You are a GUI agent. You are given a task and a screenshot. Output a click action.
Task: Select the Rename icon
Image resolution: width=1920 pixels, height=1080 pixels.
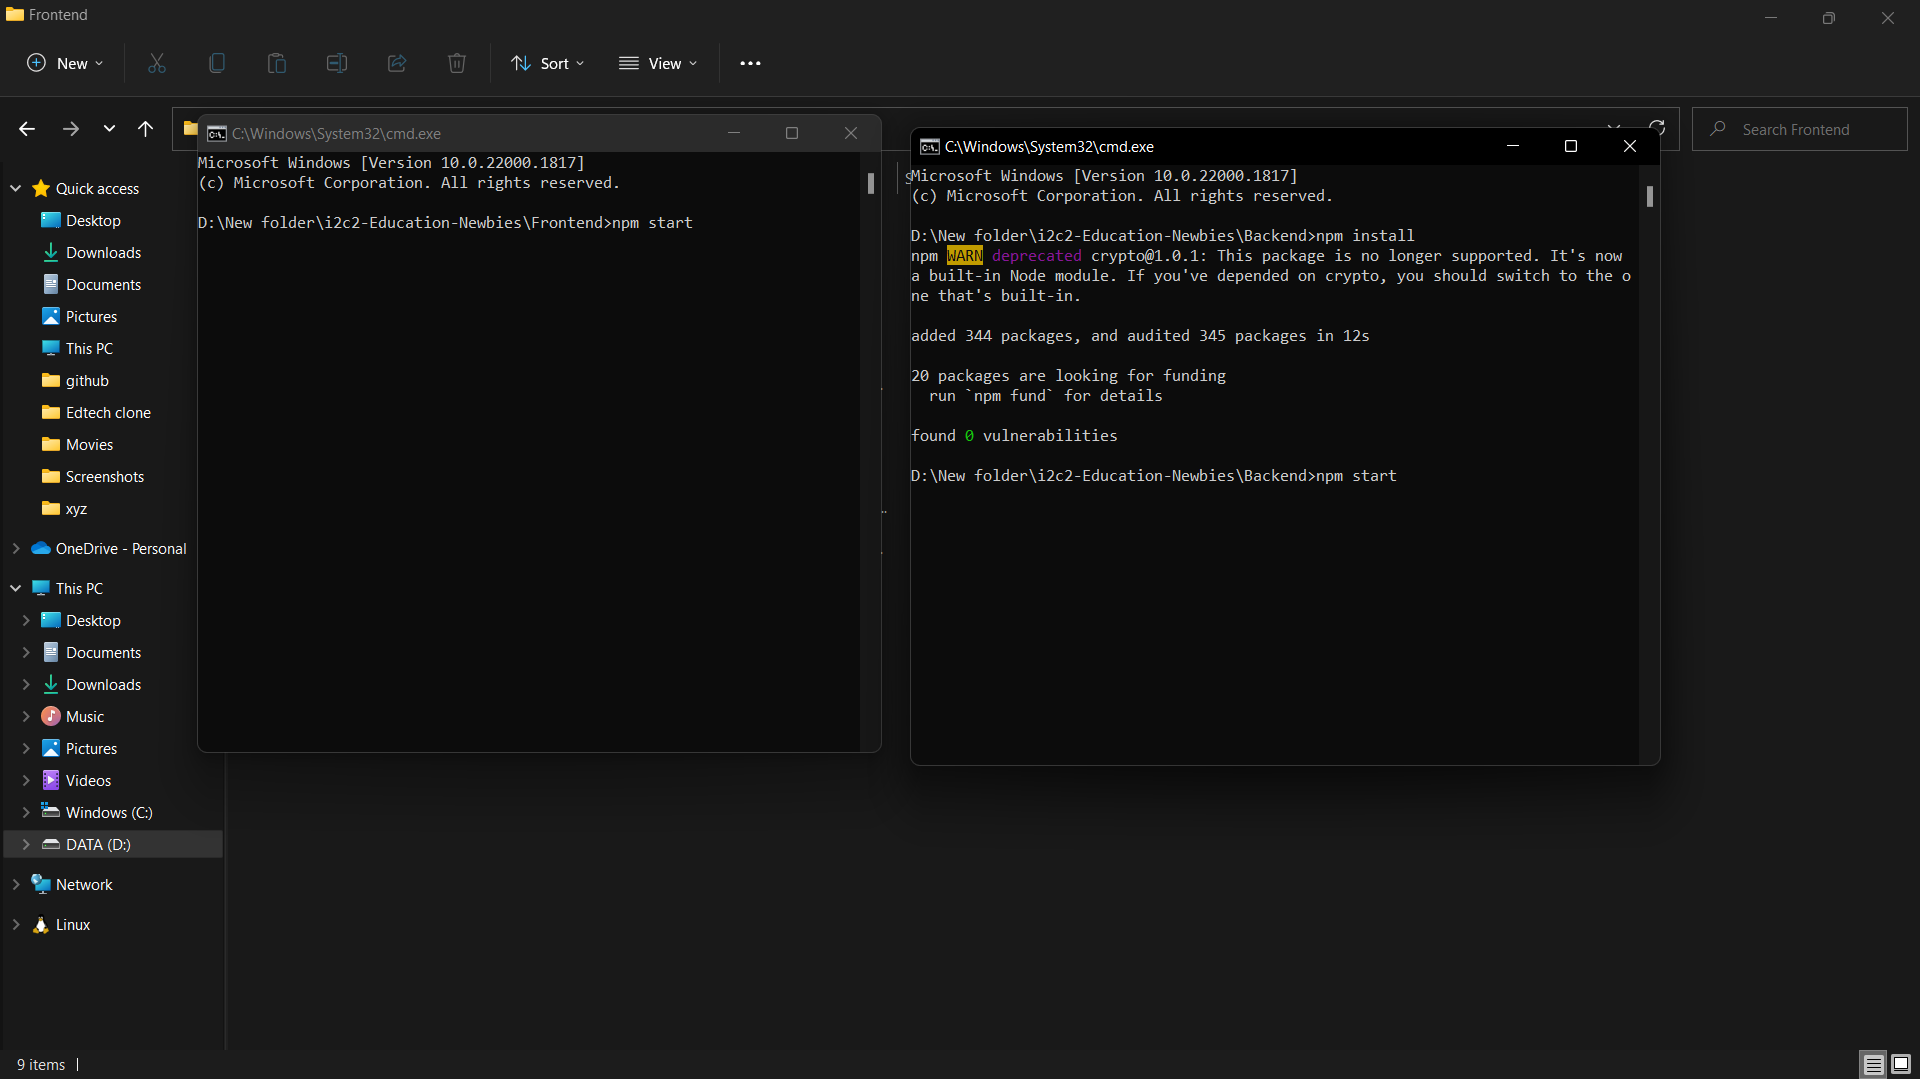tap(337, 63)
